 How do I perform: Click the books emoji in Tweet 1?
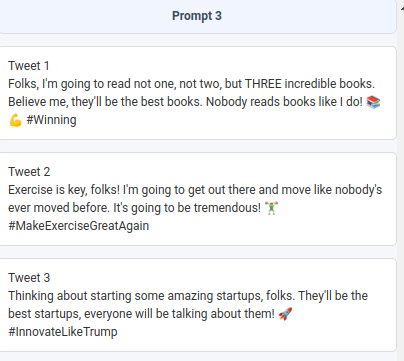click(x=373, y=102)
